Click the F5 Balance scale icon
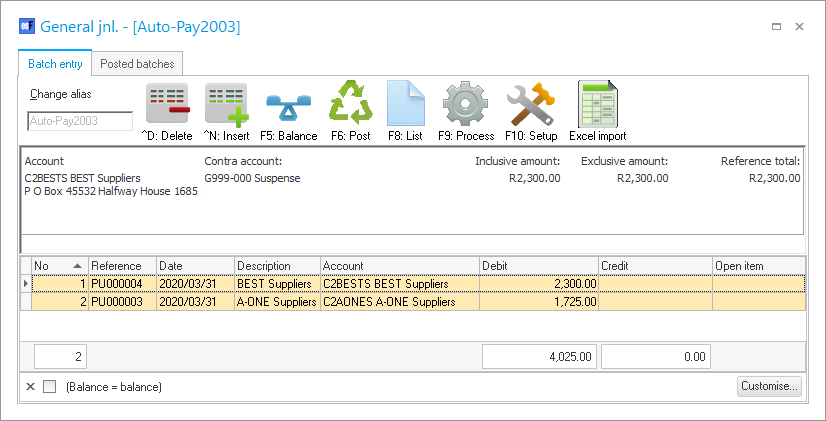This screenshot has height=421, width=826. point(288,106)
